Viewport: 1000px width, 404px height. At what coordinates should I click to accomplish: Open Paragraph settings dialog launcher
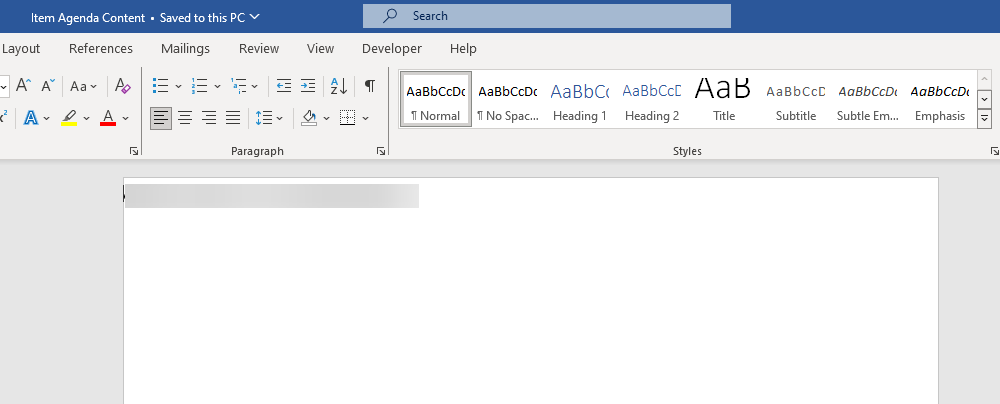pos(381,151)
